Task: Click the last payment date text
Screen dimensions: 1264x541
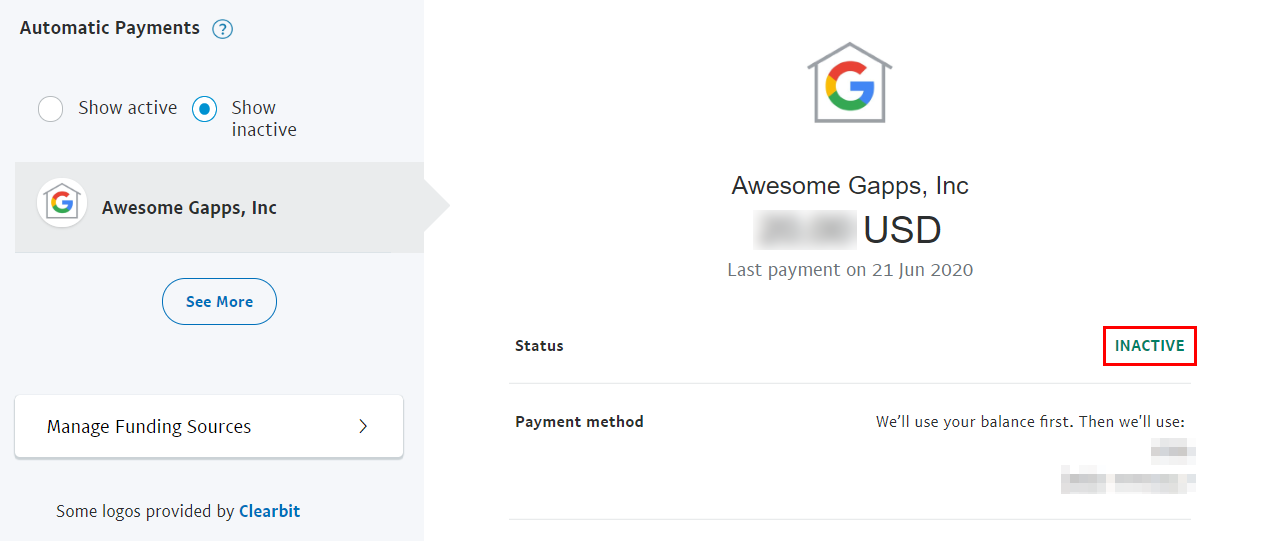Action: (x=849, y=270)
